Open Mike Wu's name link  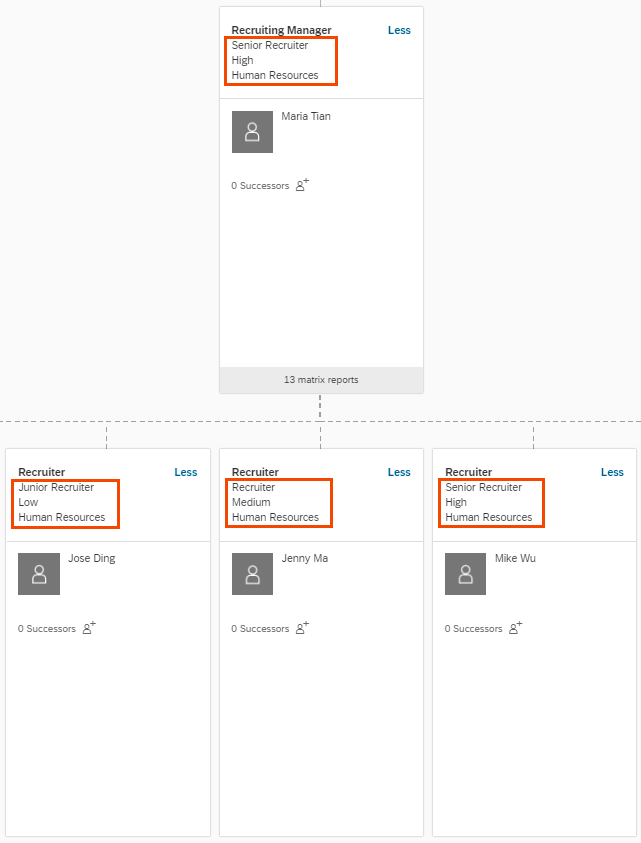515,558
